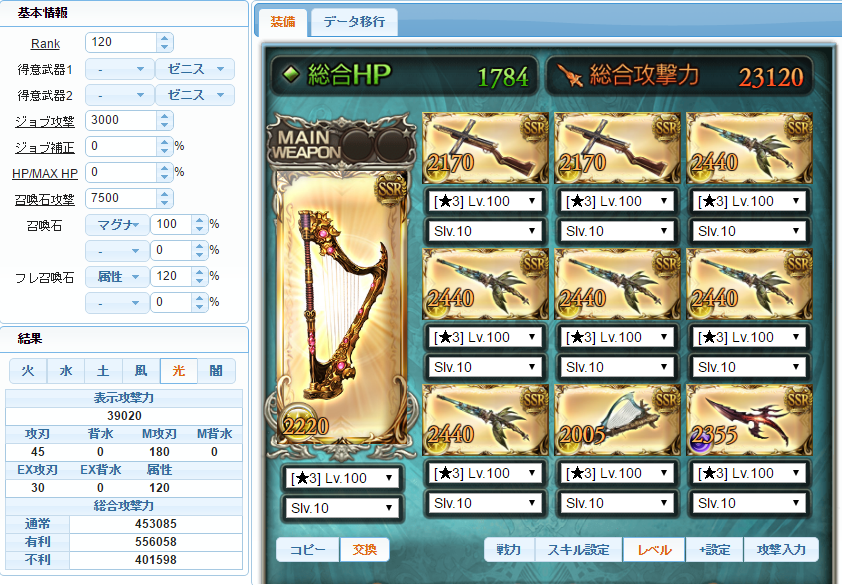
Task: Open the +設定 view
Action: (x=714, y=550)
